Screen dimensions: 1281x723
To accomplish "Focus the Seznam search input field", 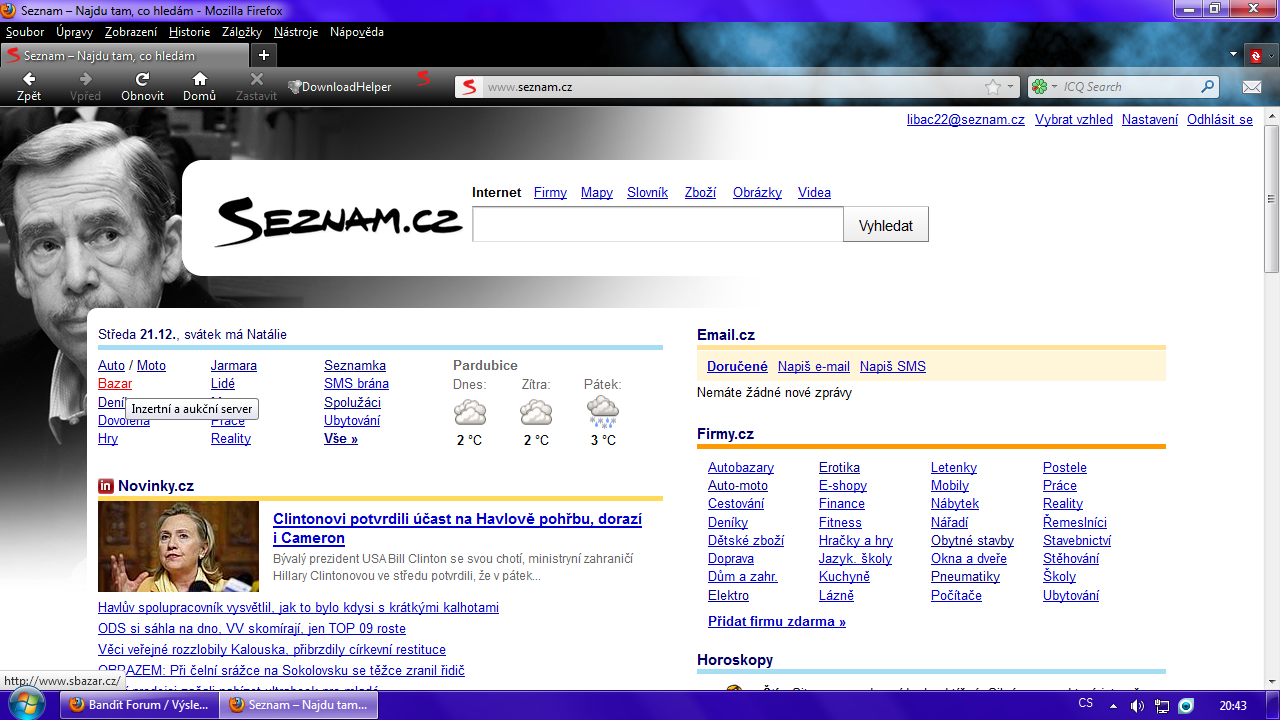I will click(x=658, y=225).
